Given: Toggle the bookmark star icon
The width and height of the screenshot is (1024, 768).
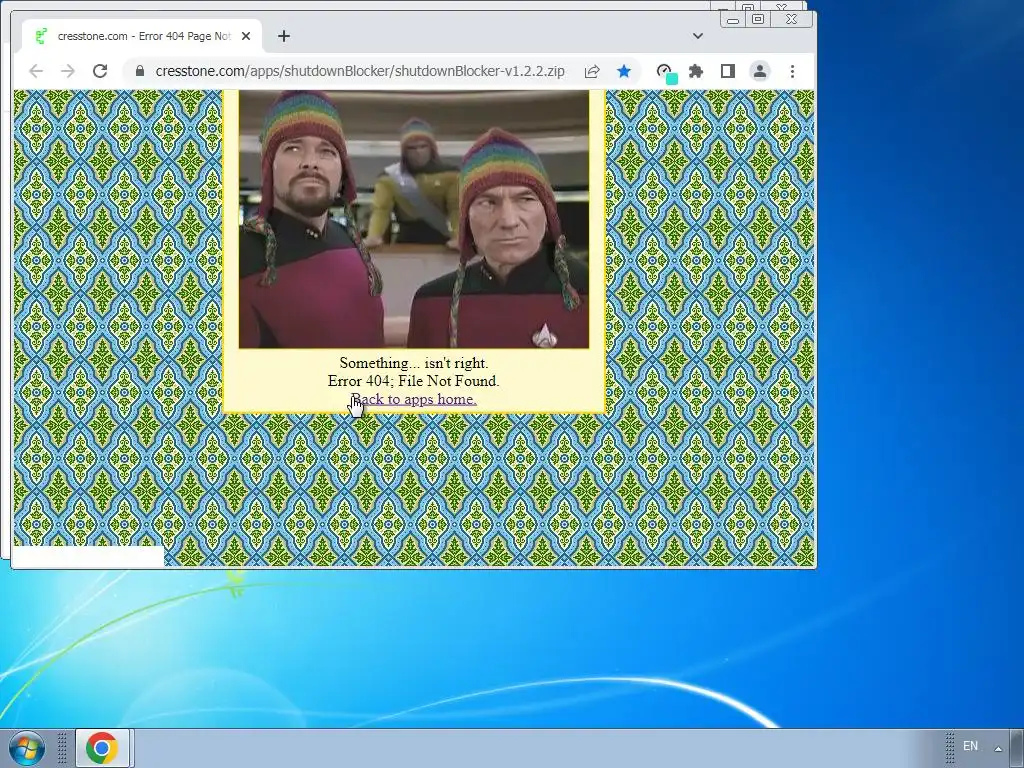Looking at the screenshot, I should coord(624,71).
